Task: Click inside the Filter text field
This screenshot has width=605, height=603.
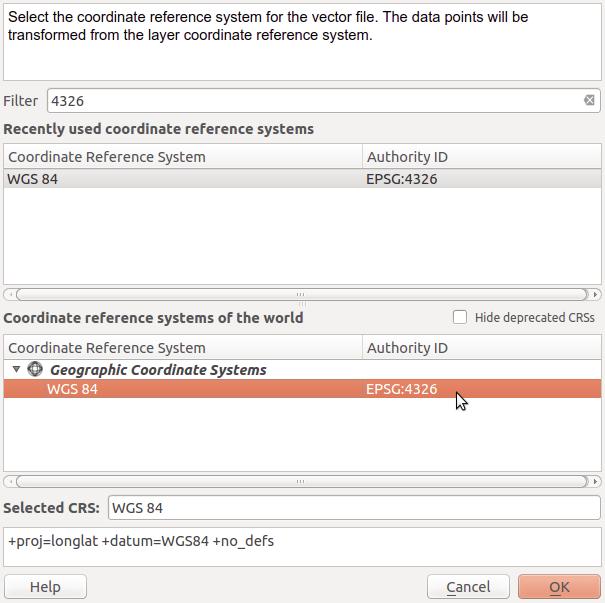Action: point(323,101)
